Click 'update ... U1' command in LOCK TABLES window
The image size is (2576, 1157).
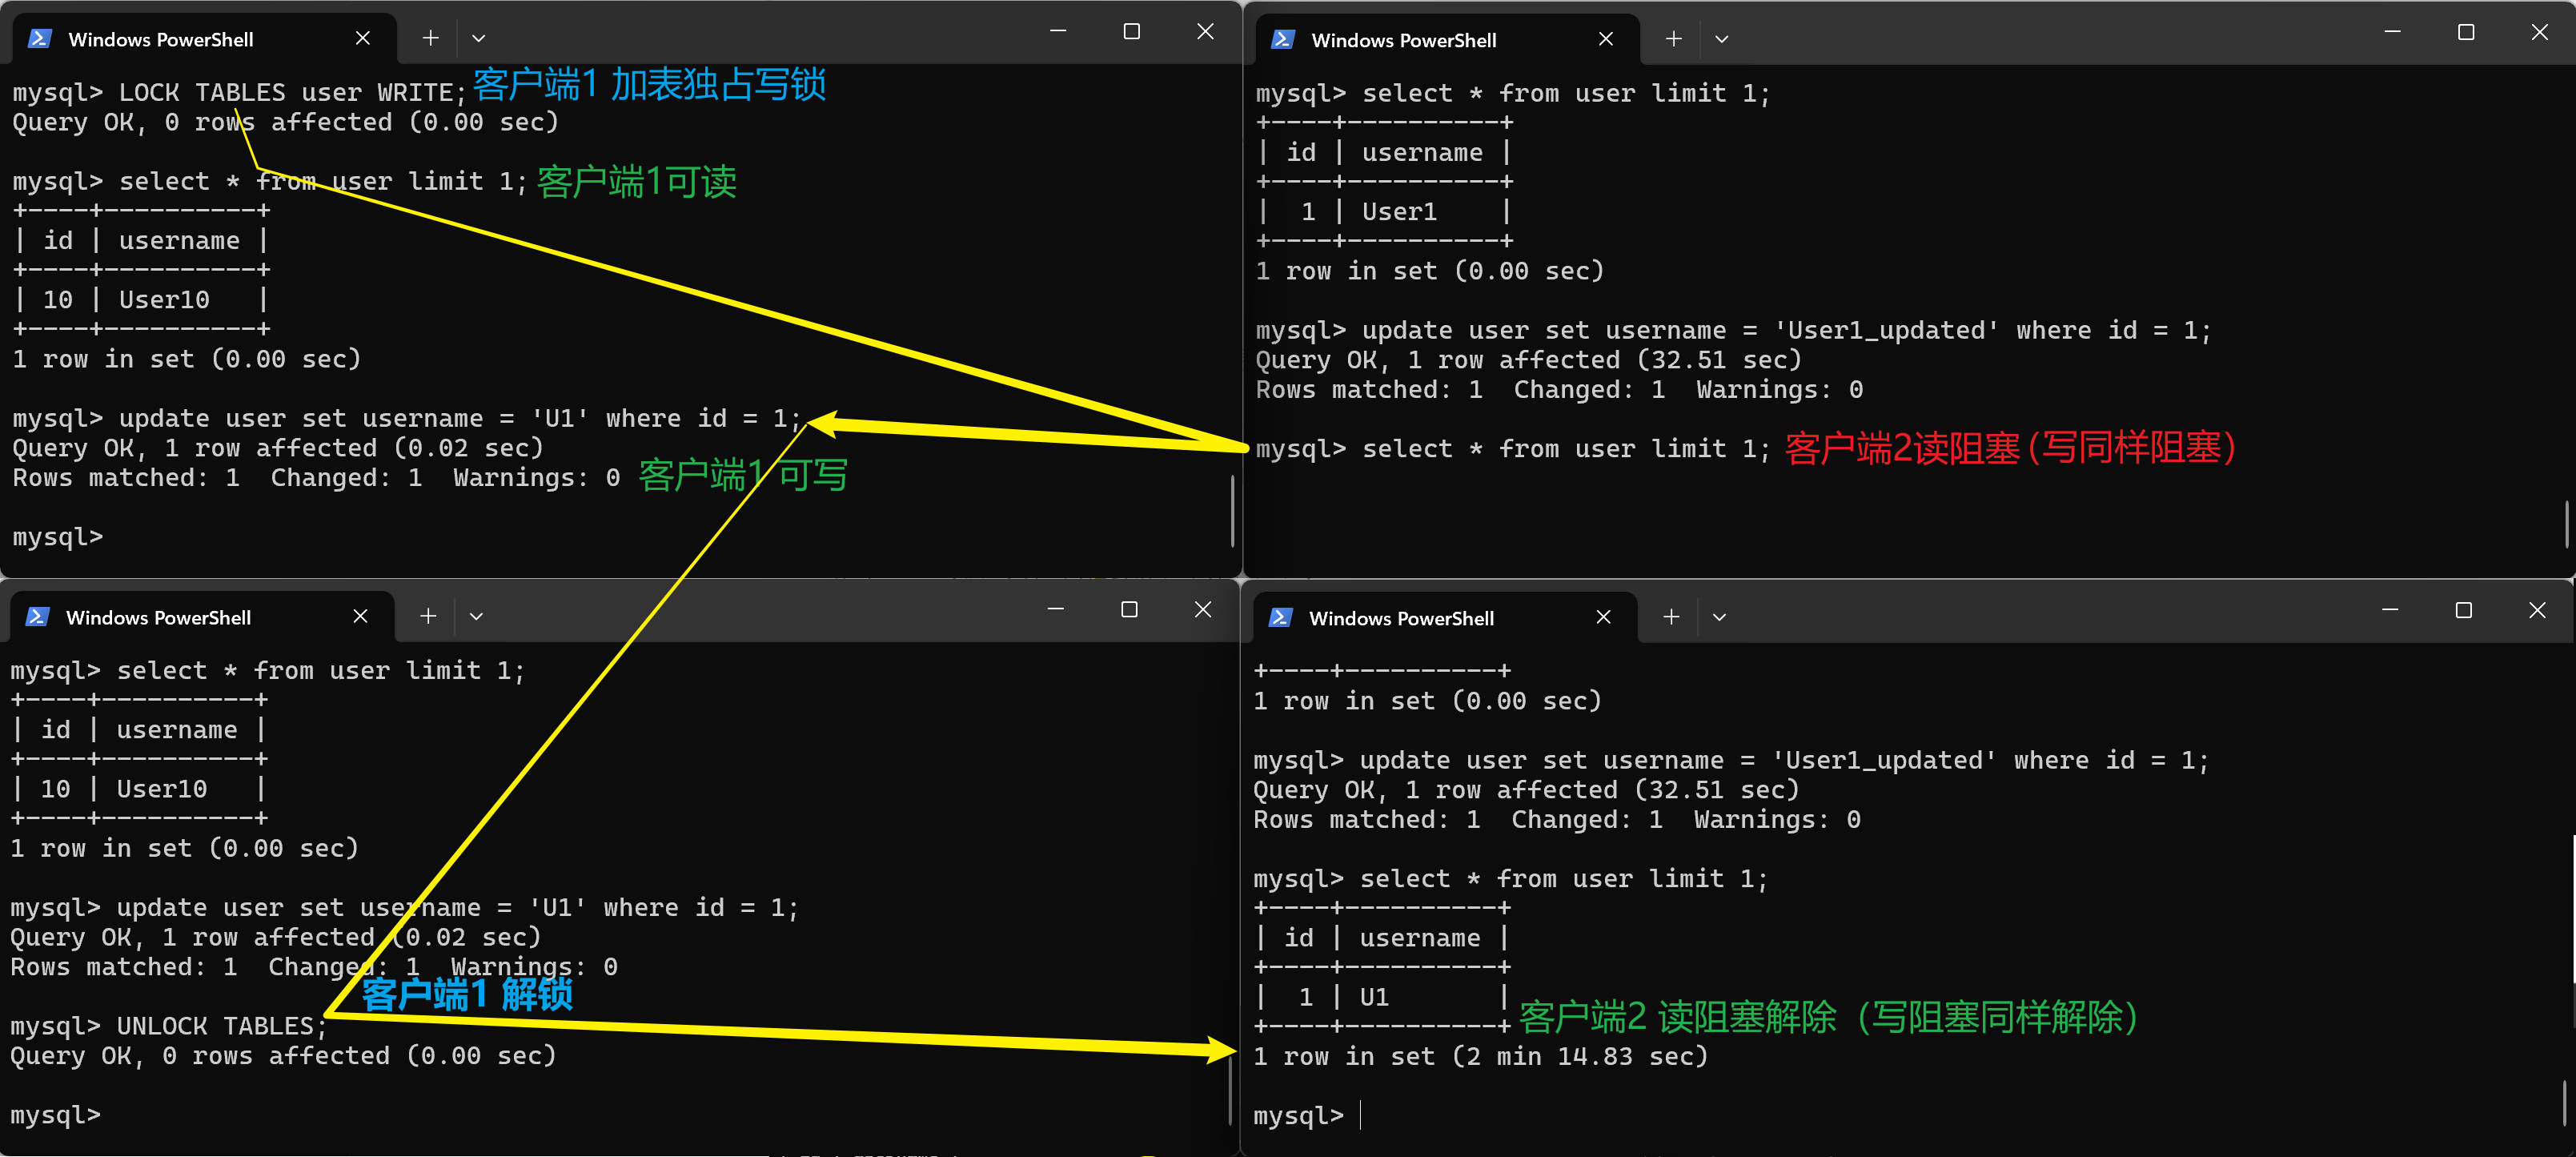407,418
